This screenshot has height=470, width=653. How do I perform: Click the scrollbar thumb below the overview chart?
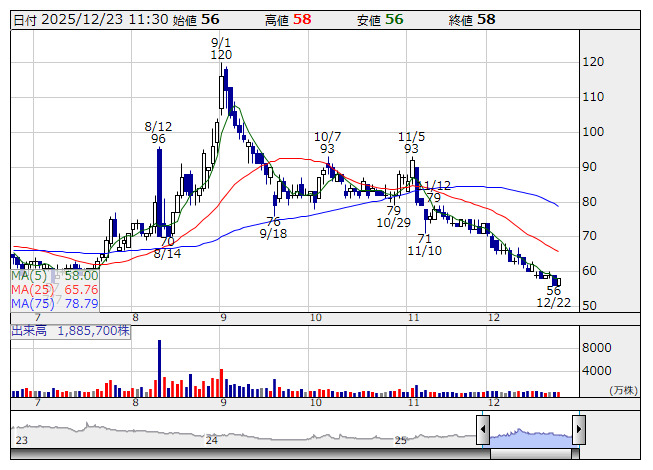coord(530,454)
